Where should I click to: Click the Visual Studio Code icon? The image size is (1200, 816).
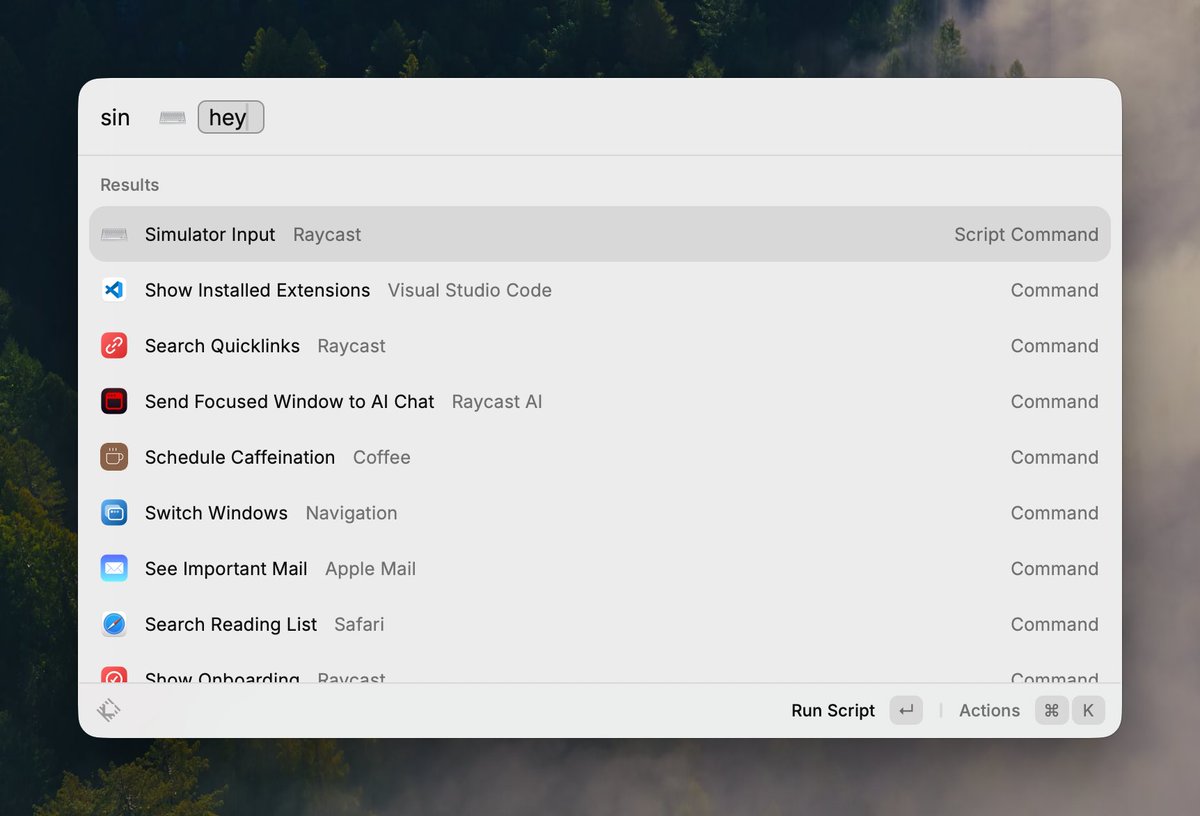coord(114,290)
